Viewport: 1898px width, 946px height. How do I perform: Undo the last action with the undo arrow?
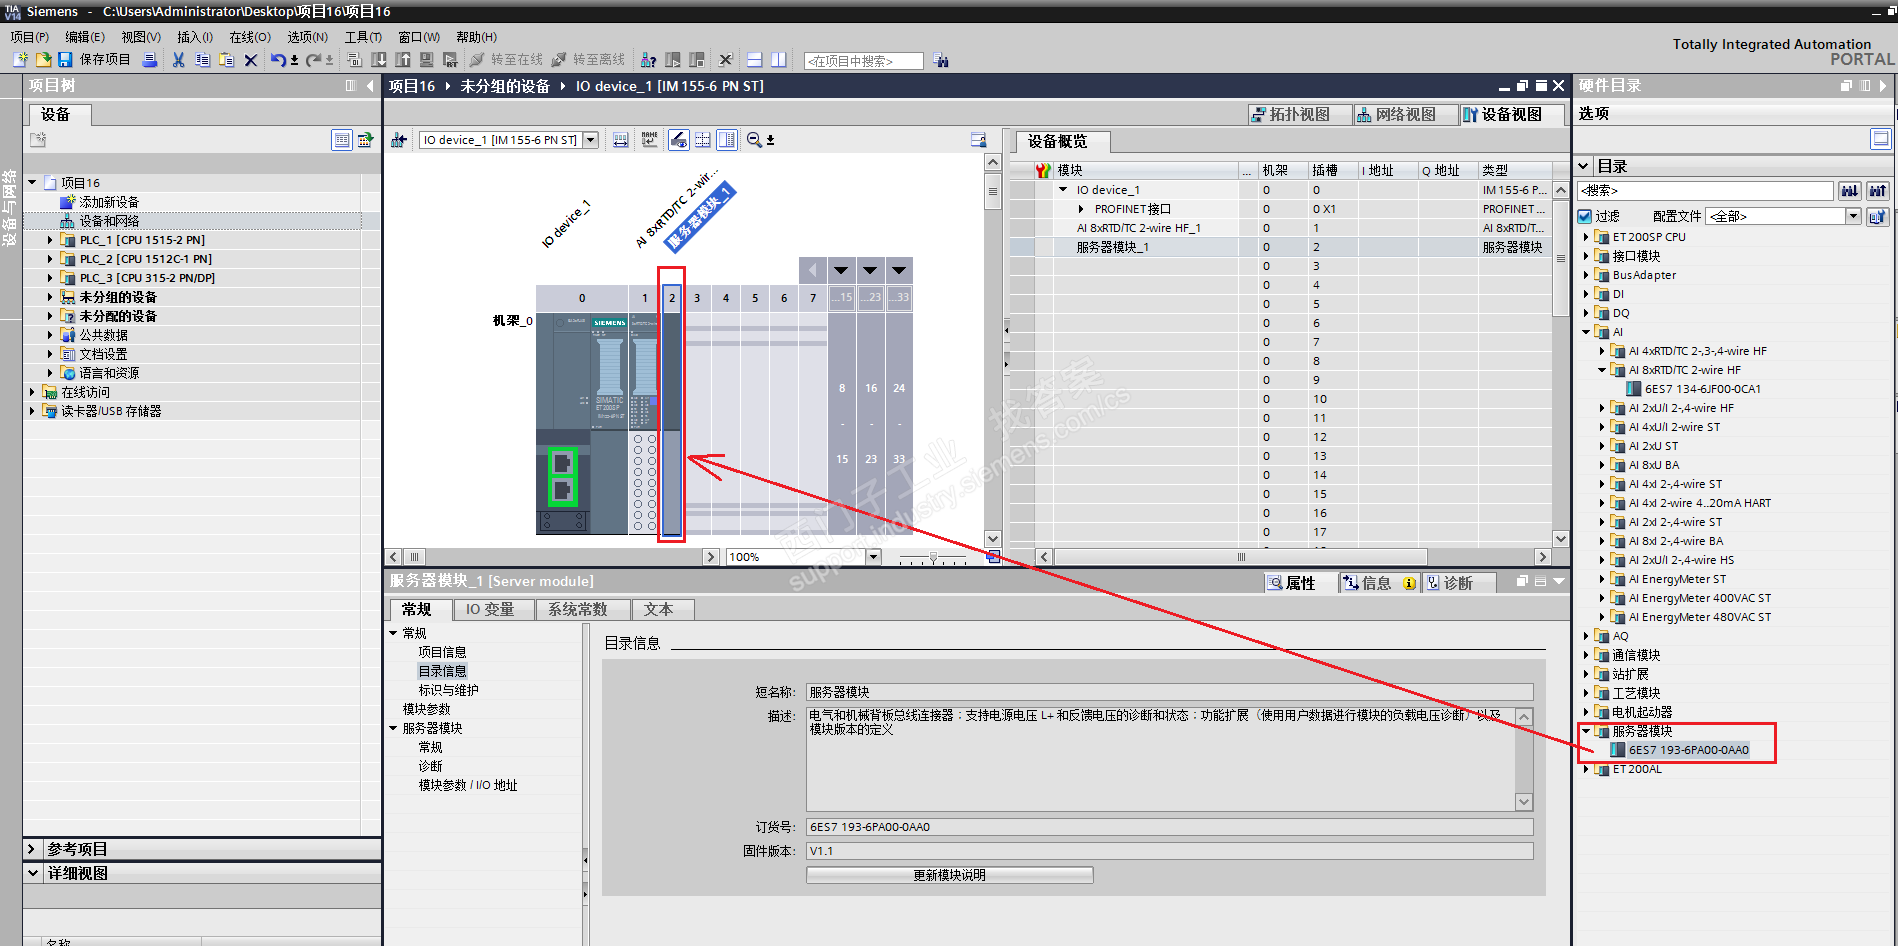pos(278,60)
